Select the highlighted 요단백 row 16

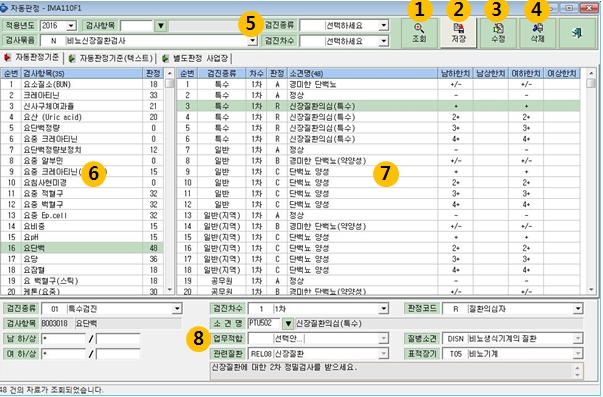pyautogui.click(x=82, y=248)
